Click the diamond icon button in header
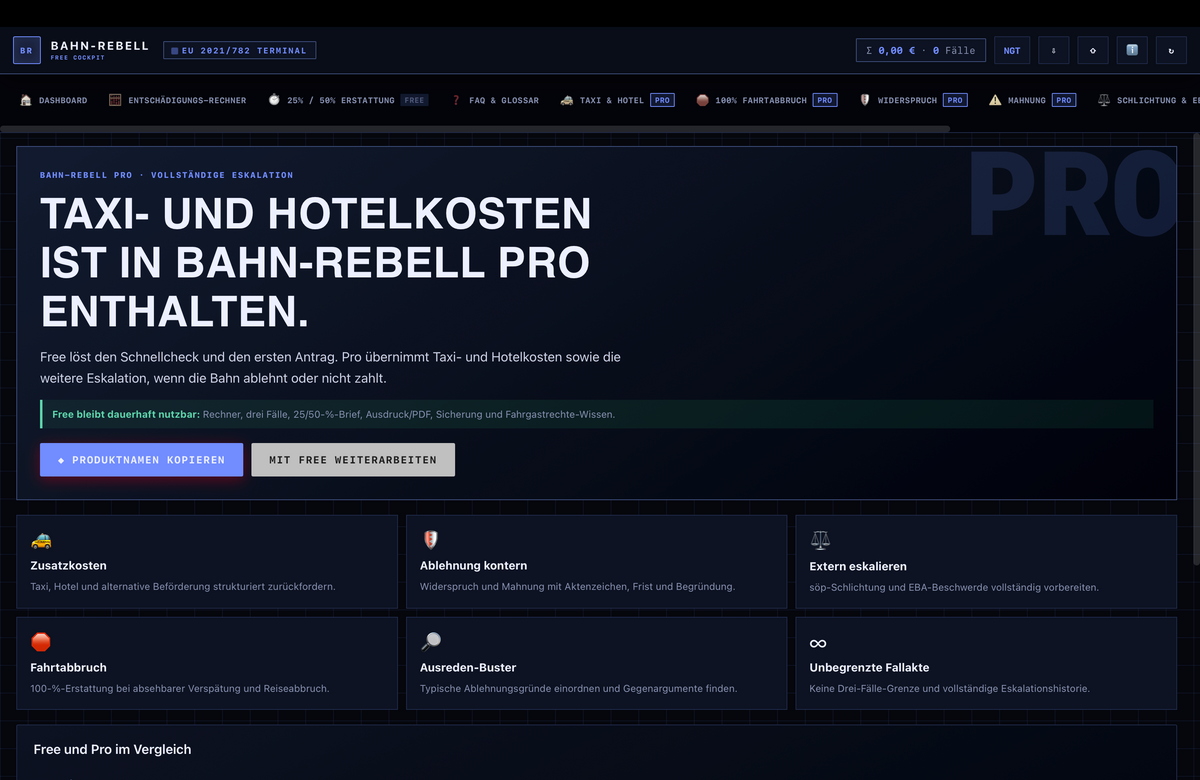The image size is (1200, 780). click(x=1093, y=50)
